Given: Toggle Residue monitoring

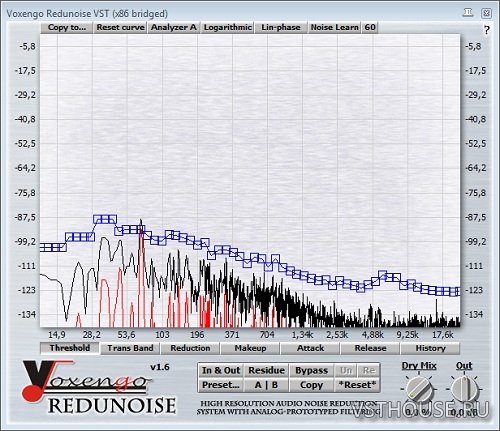Looking at the screenshot, I should (267, 370).
